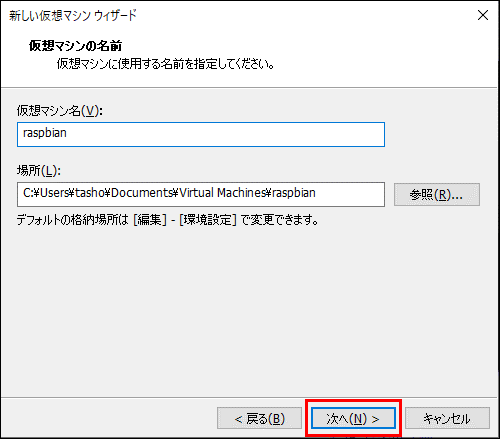Click the 場所(L): label

(39, 171)
